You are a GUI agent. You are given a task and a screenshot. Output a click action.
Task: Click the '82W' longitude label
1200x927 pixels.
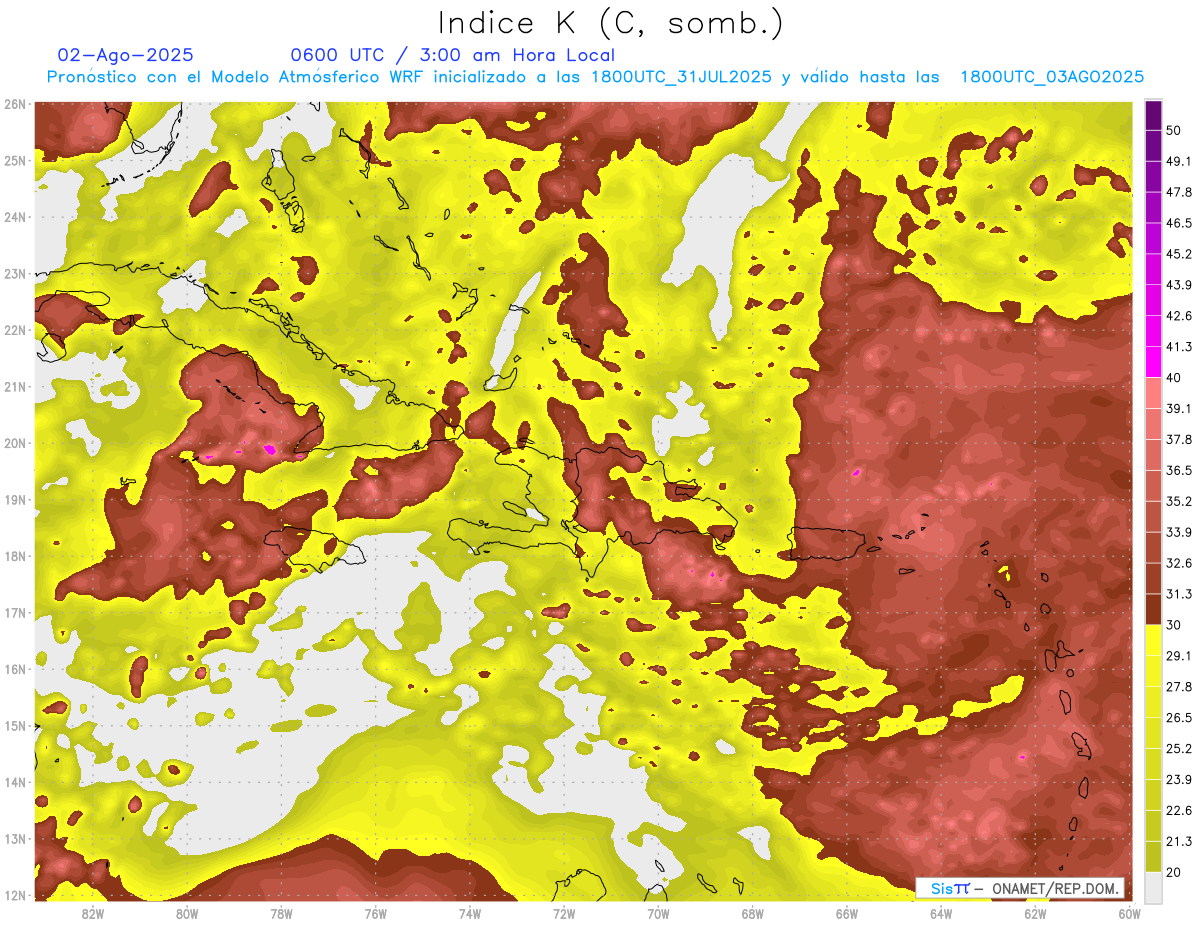click(x=92, y=913)
